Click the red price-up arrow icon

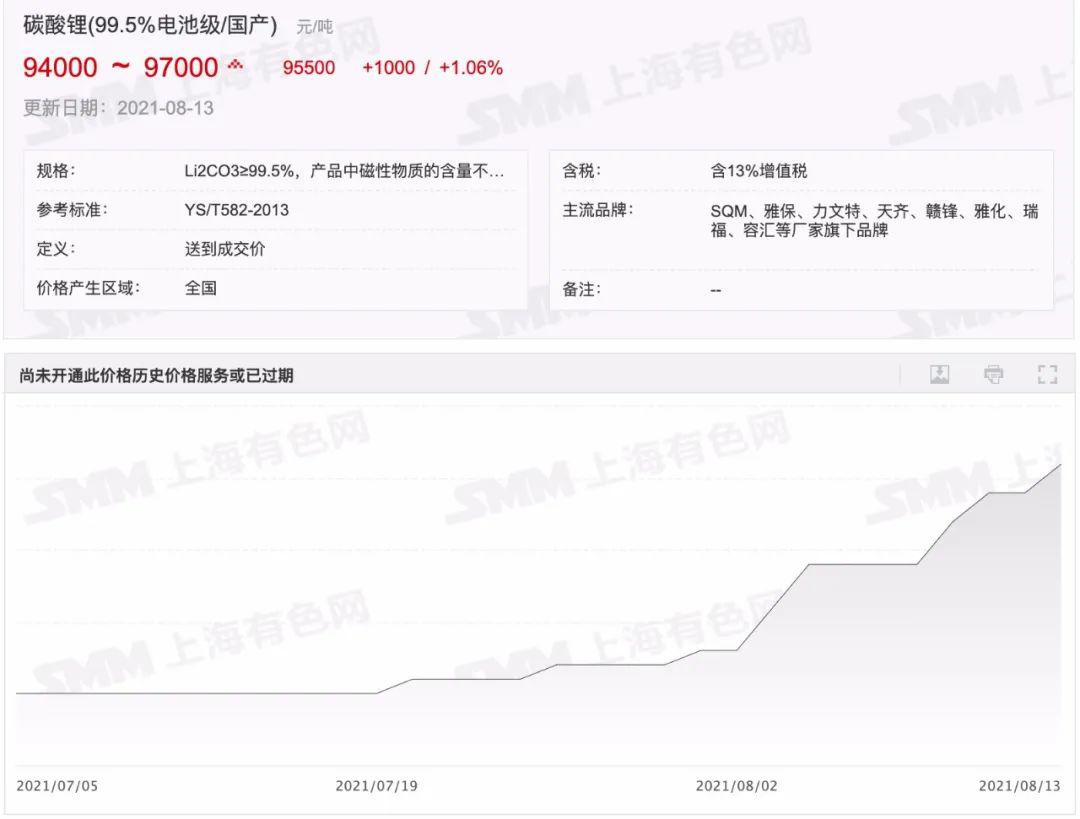point(235,66)
